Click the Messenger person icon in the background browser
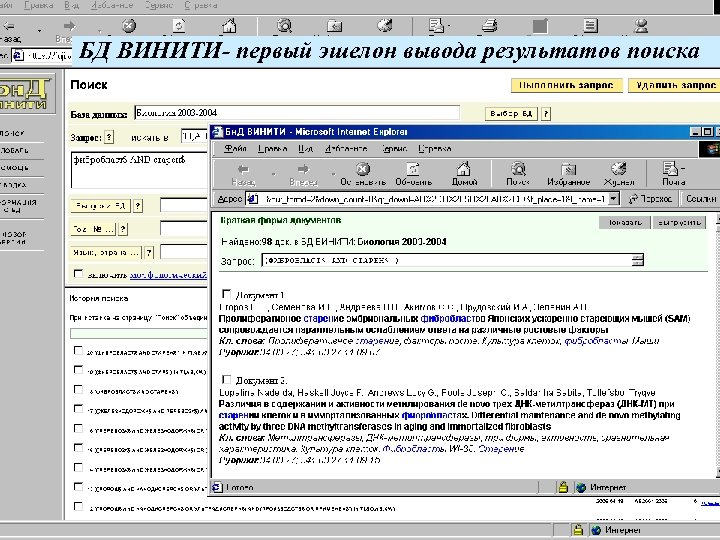 (x=641, y=25)
